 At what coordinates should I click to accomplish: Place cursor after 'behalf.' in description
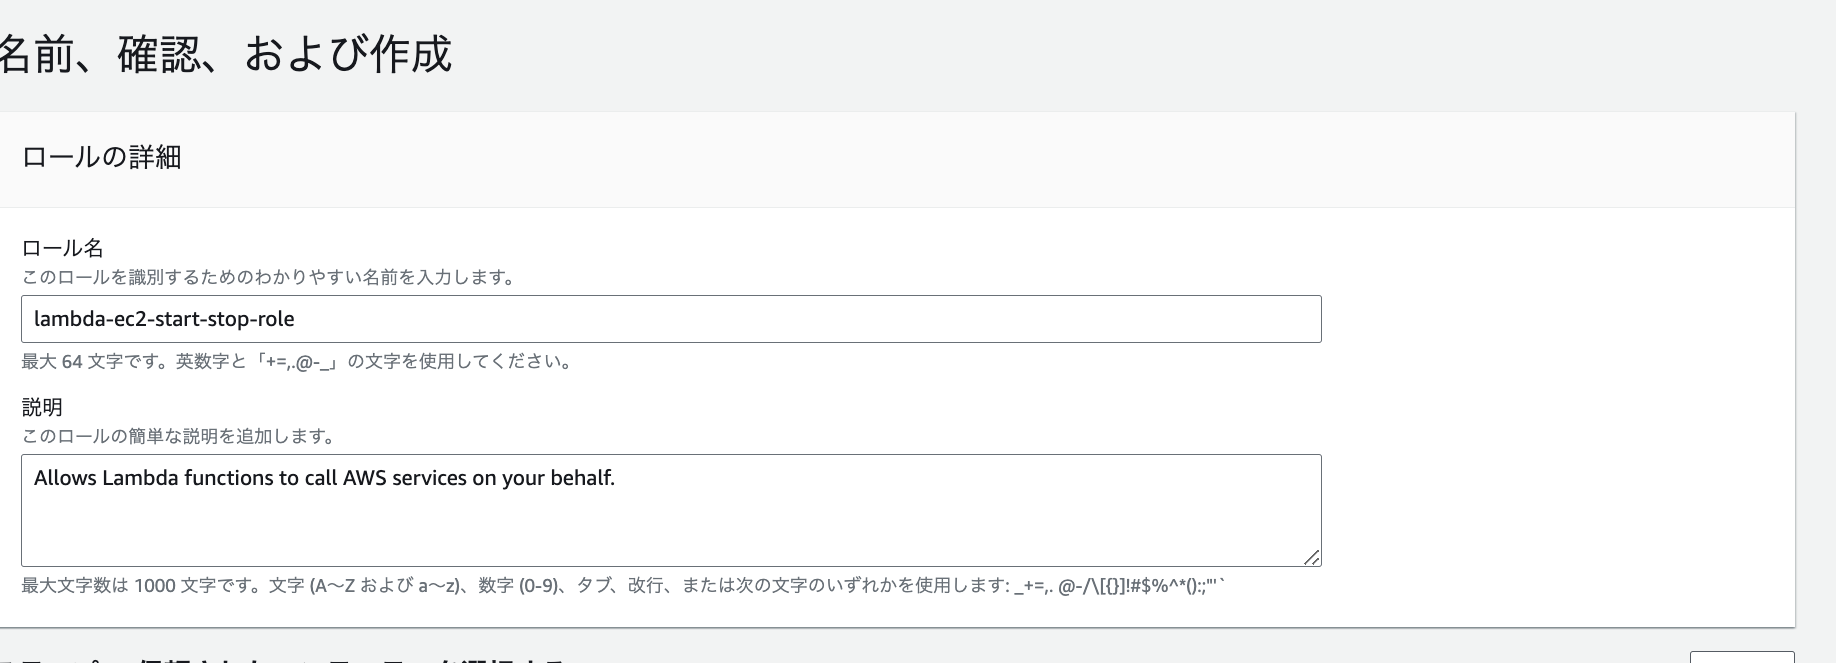[616, 478]
